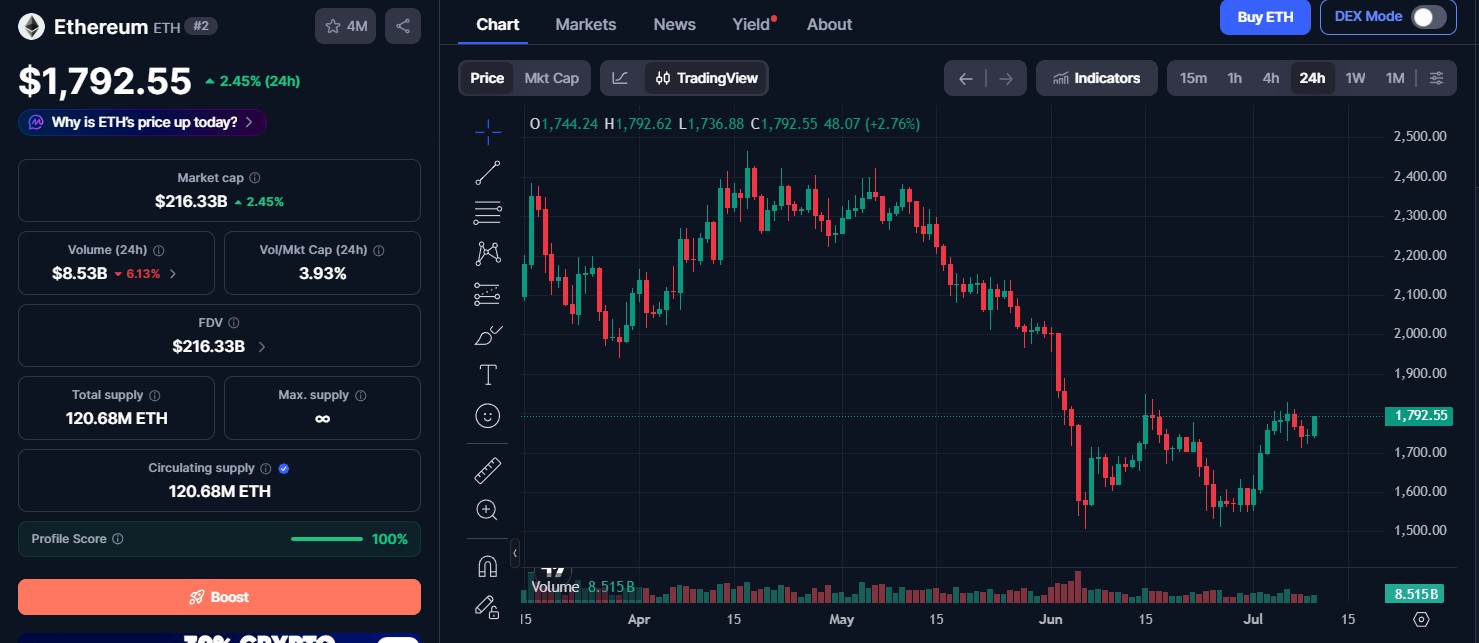Set chart interval to 1W
1479x643 pixels.
coord(1355,78)
